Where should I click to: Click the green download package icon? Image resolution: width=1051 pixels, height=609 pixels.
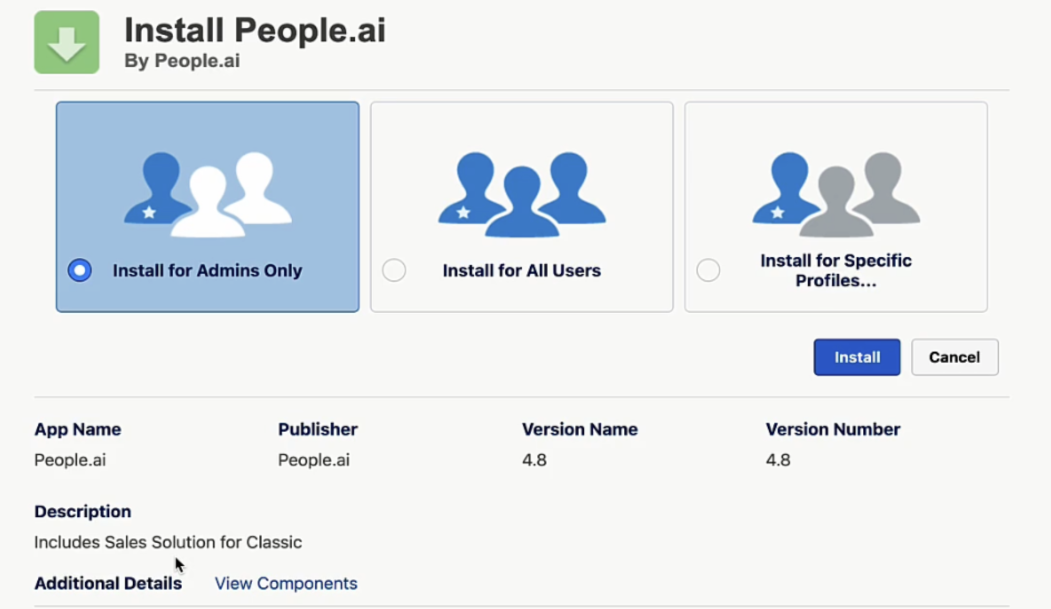tap(67, 42)
